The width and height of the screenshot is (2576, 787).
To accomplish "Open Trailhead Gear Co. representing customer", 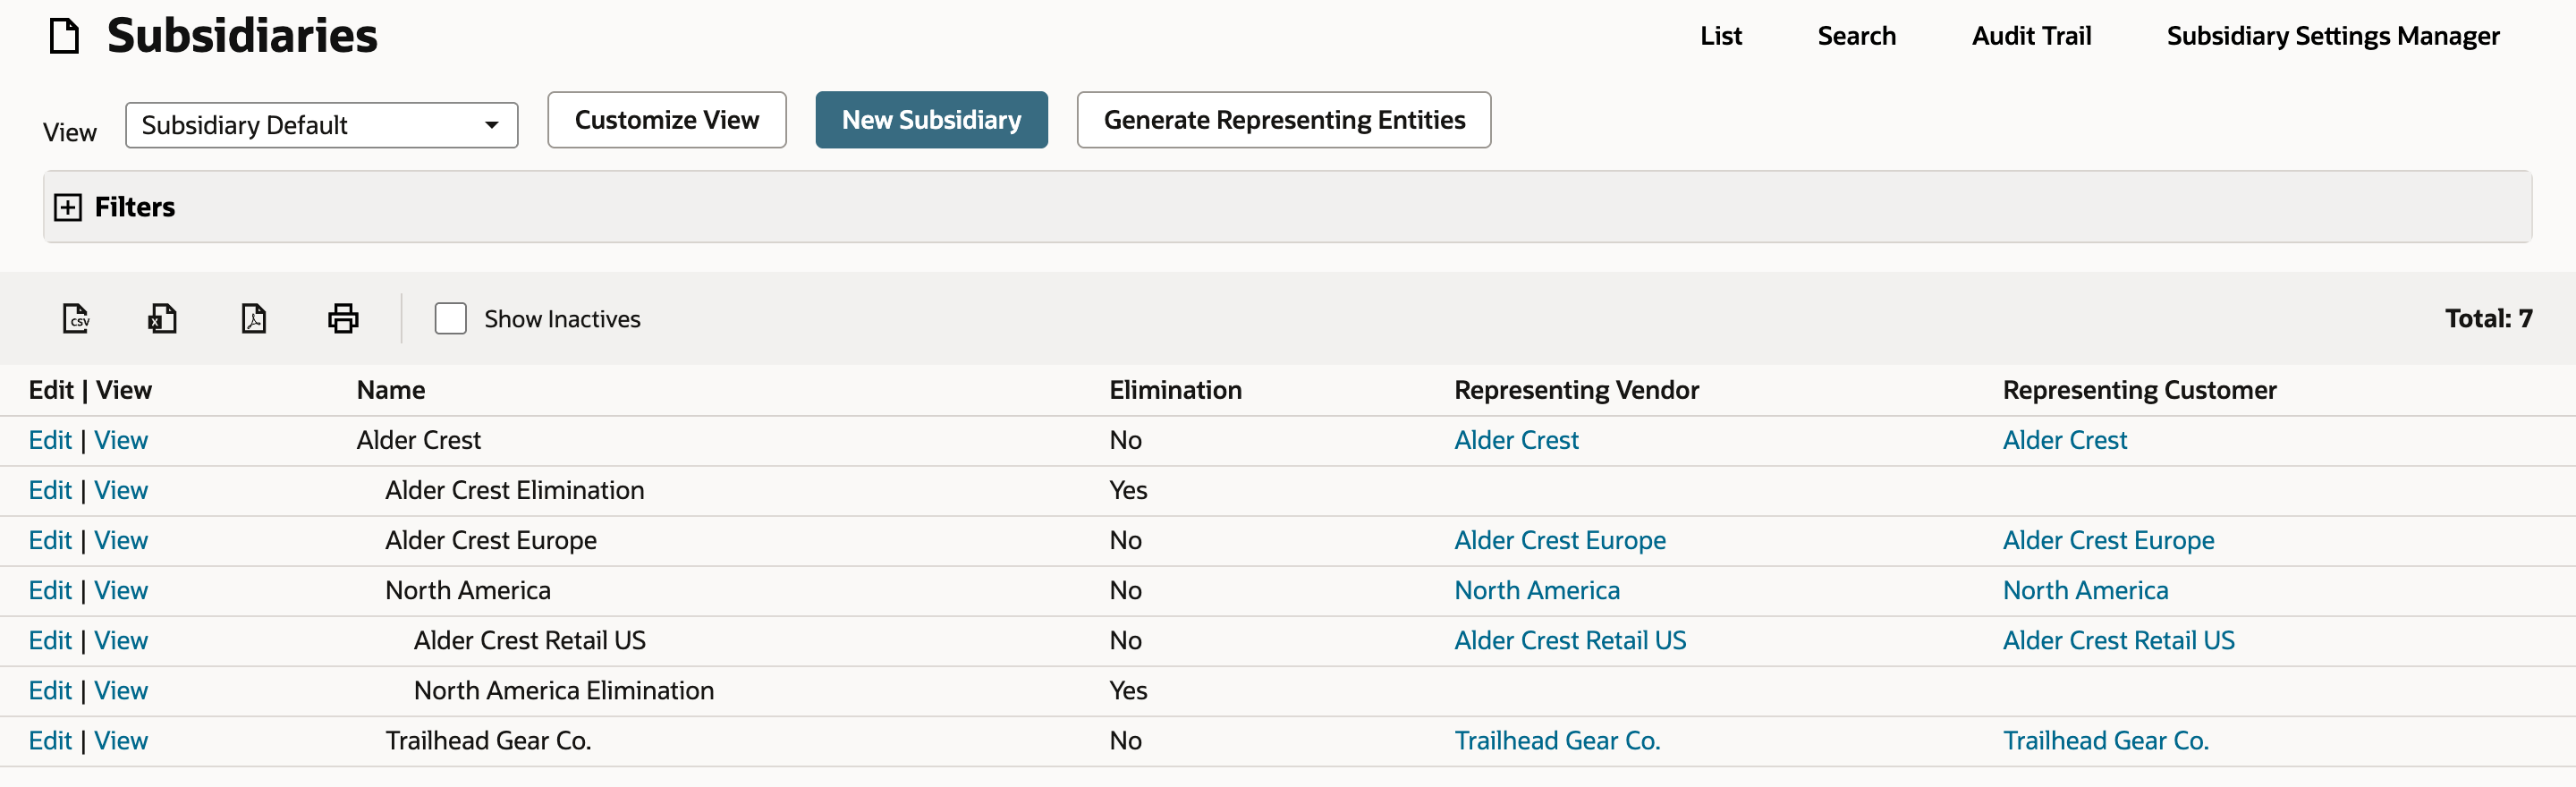I will tap(2105, 740).
